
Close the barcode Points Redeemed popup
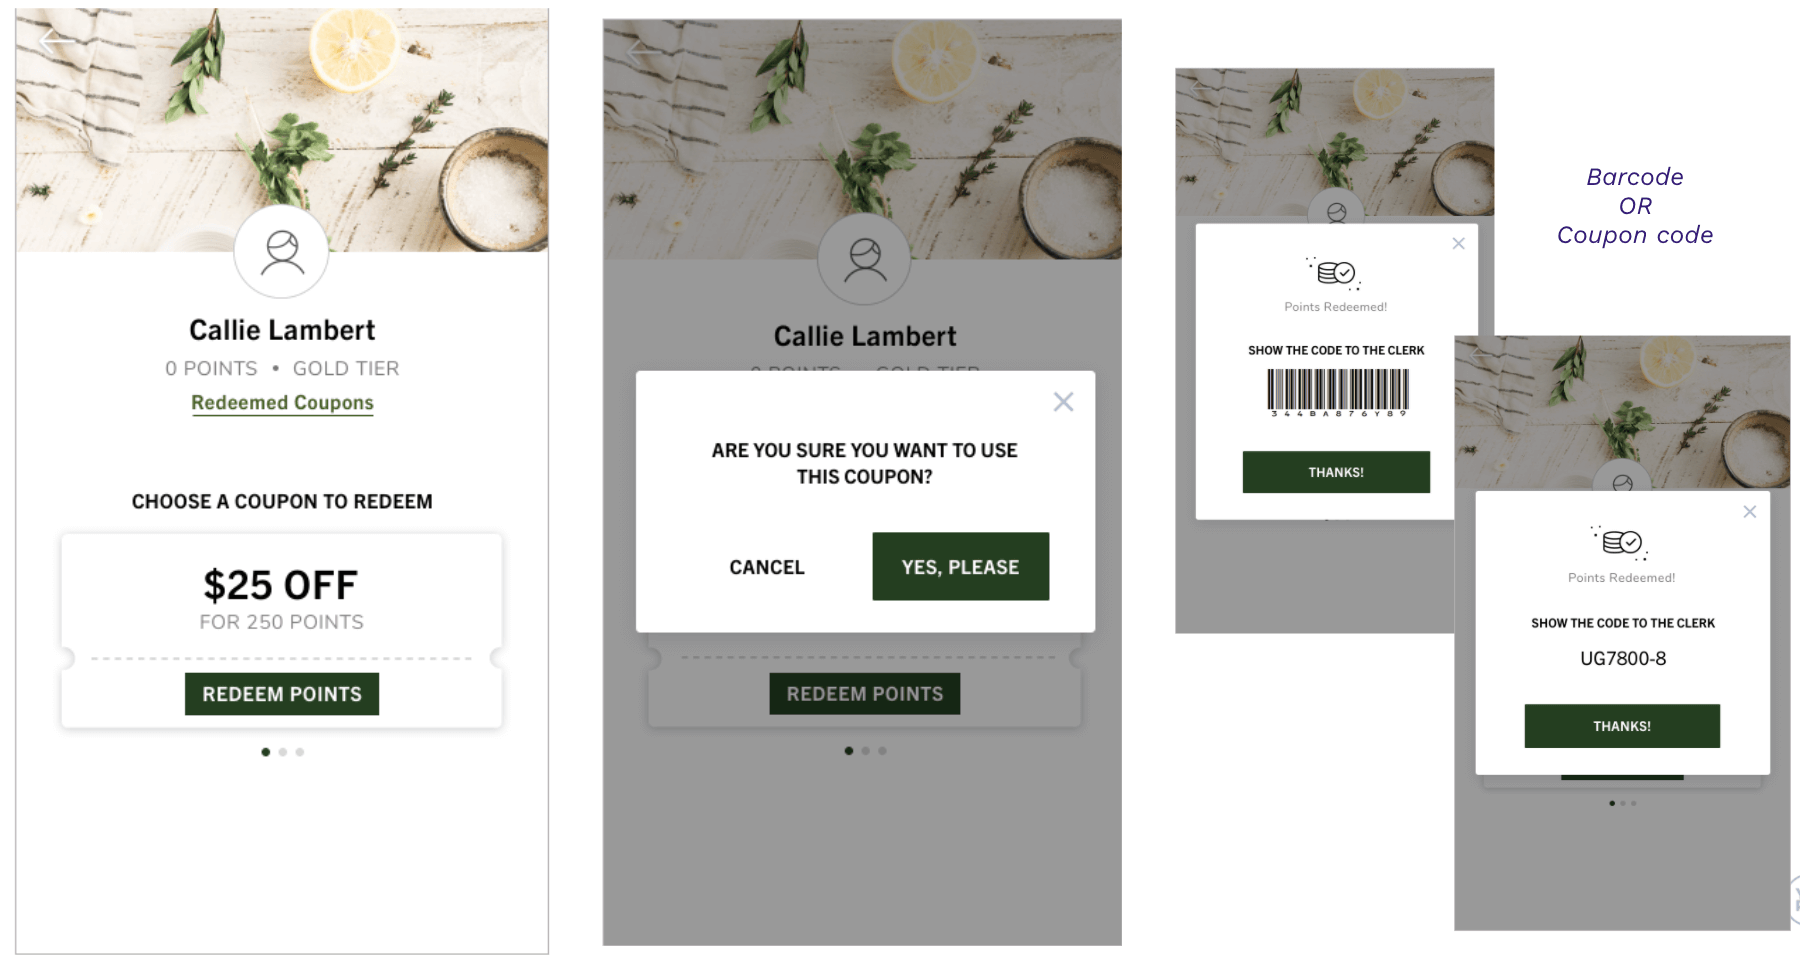[1458, 244]
